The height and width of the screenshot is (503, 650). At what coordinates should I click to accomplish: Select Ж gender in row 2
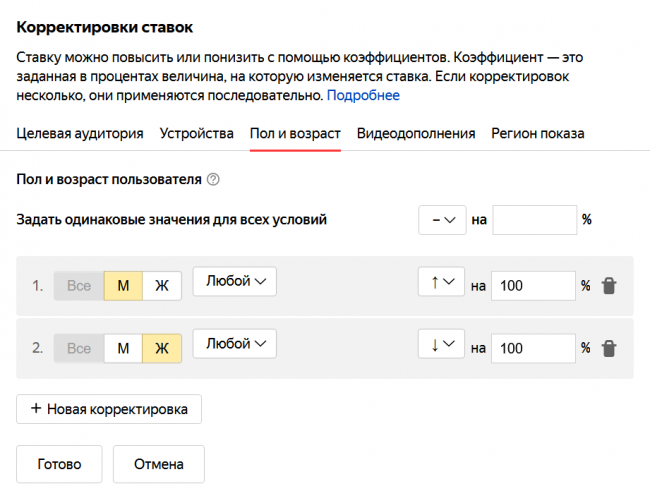[x=161, y=348]
